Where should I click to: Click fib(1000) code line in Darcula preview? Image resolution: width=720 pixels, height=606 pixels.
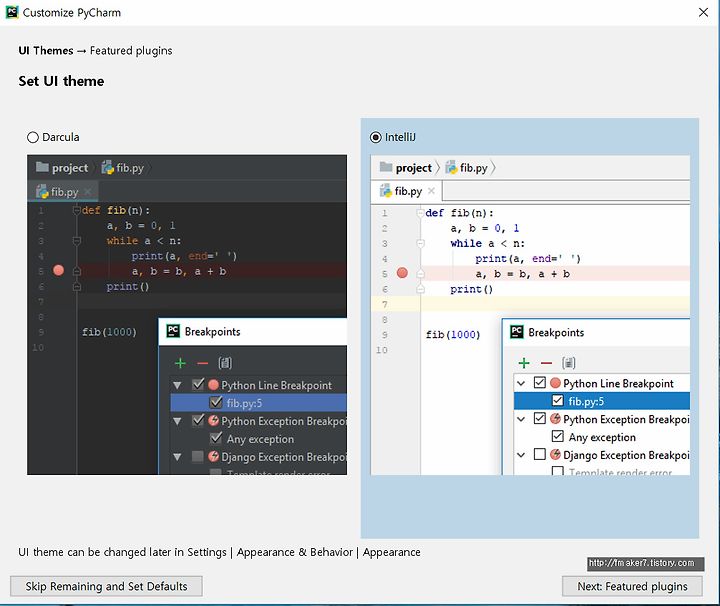(x=109, y=332)
